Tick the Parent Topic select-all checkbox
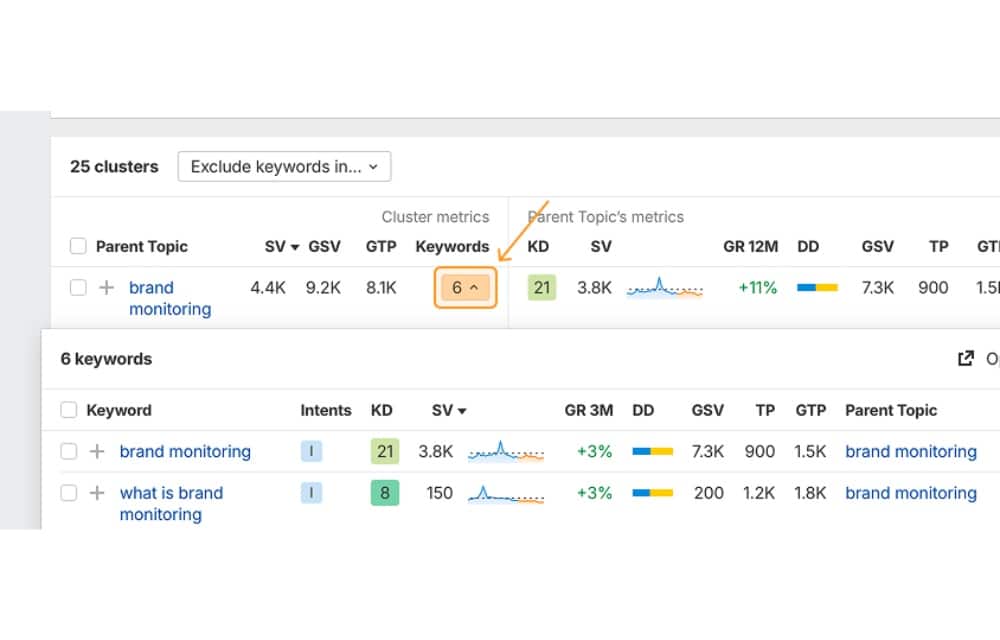This screenshot has height=640, width=1000. tap(78, 246)
